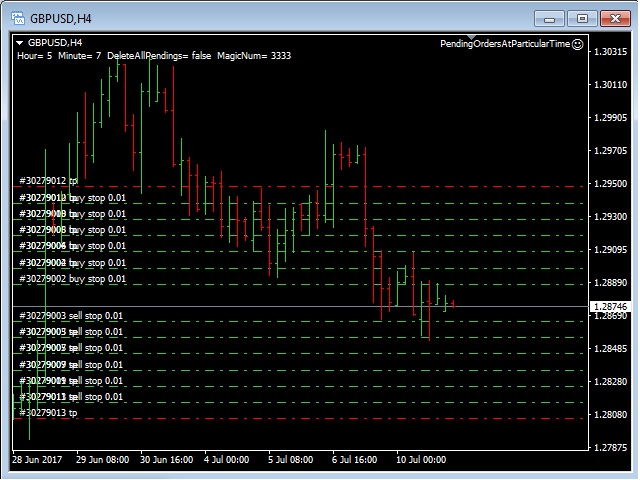This screenshot has width=640, height=480.
Task: Click the chart window icon in title bar
Action: pos(17,18)
